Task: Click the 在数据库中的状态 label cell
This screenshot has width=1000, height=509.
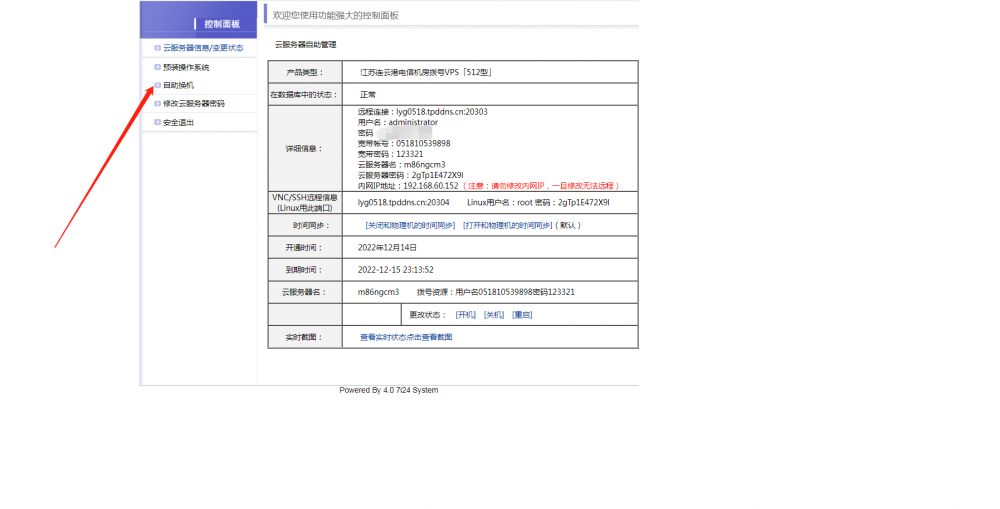Action: click(x=305, y=94)
